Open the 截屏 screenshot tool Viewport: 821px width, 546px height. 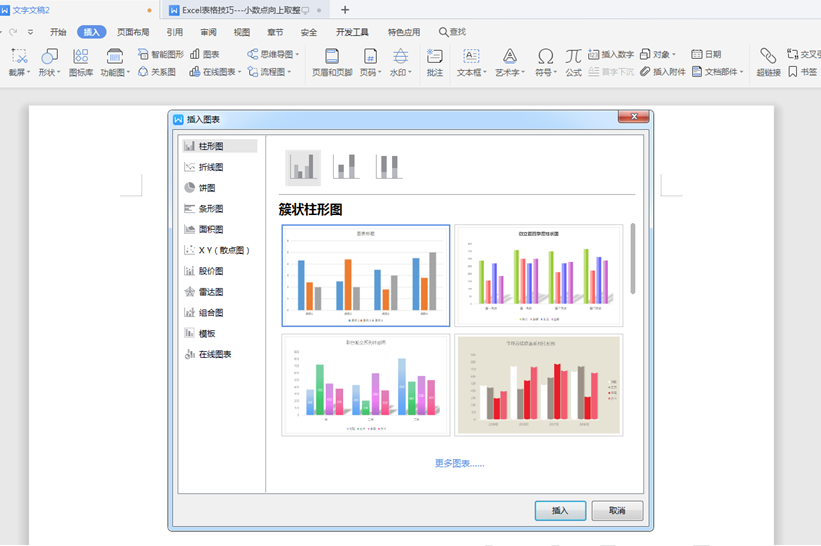point(19,62)
